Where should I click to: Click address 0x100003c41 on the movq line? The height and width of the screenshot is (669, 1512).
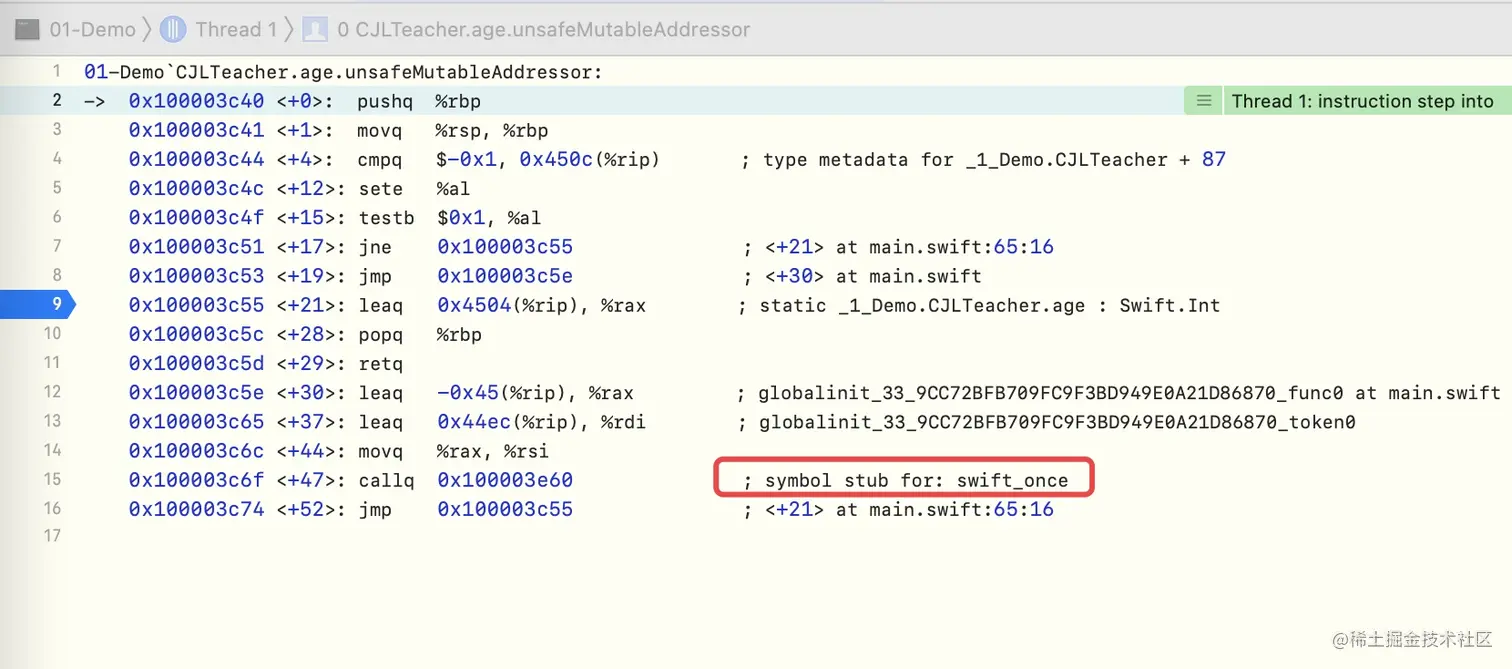coord(196,130)
